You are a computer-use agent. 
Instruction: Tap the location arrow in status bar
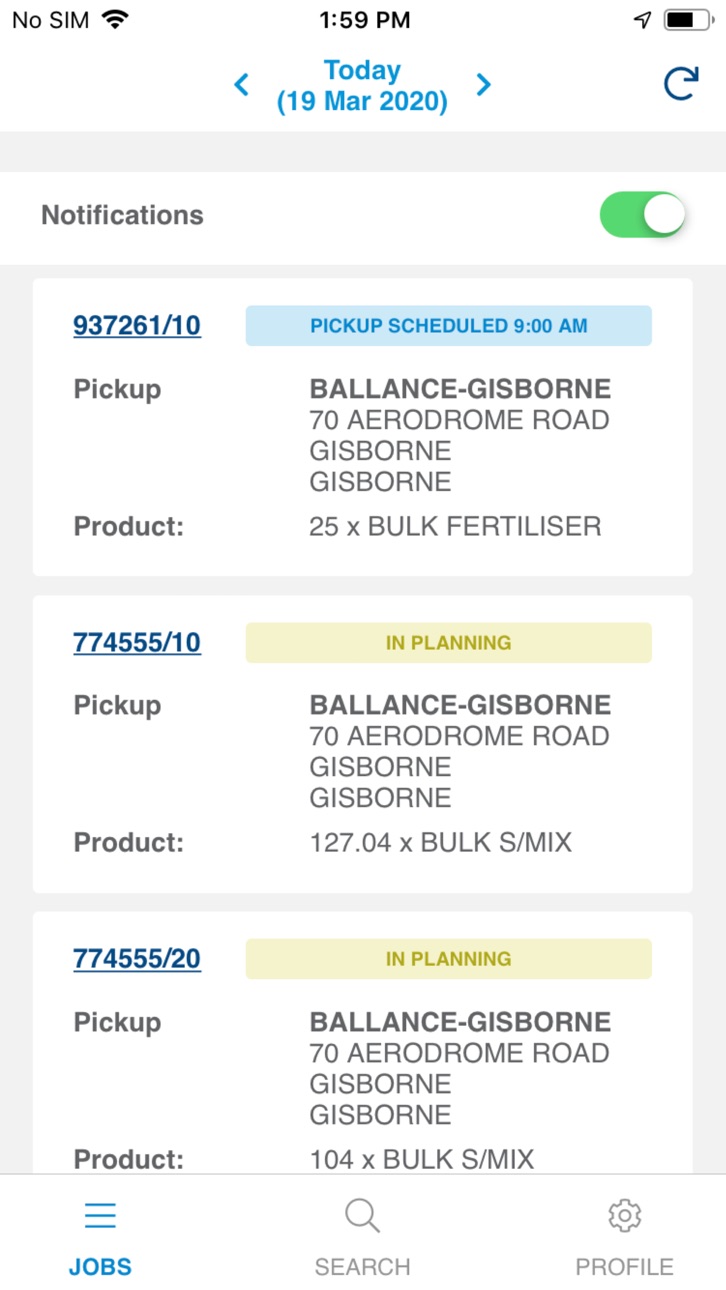pyautogui.click(x=643, y=20)
